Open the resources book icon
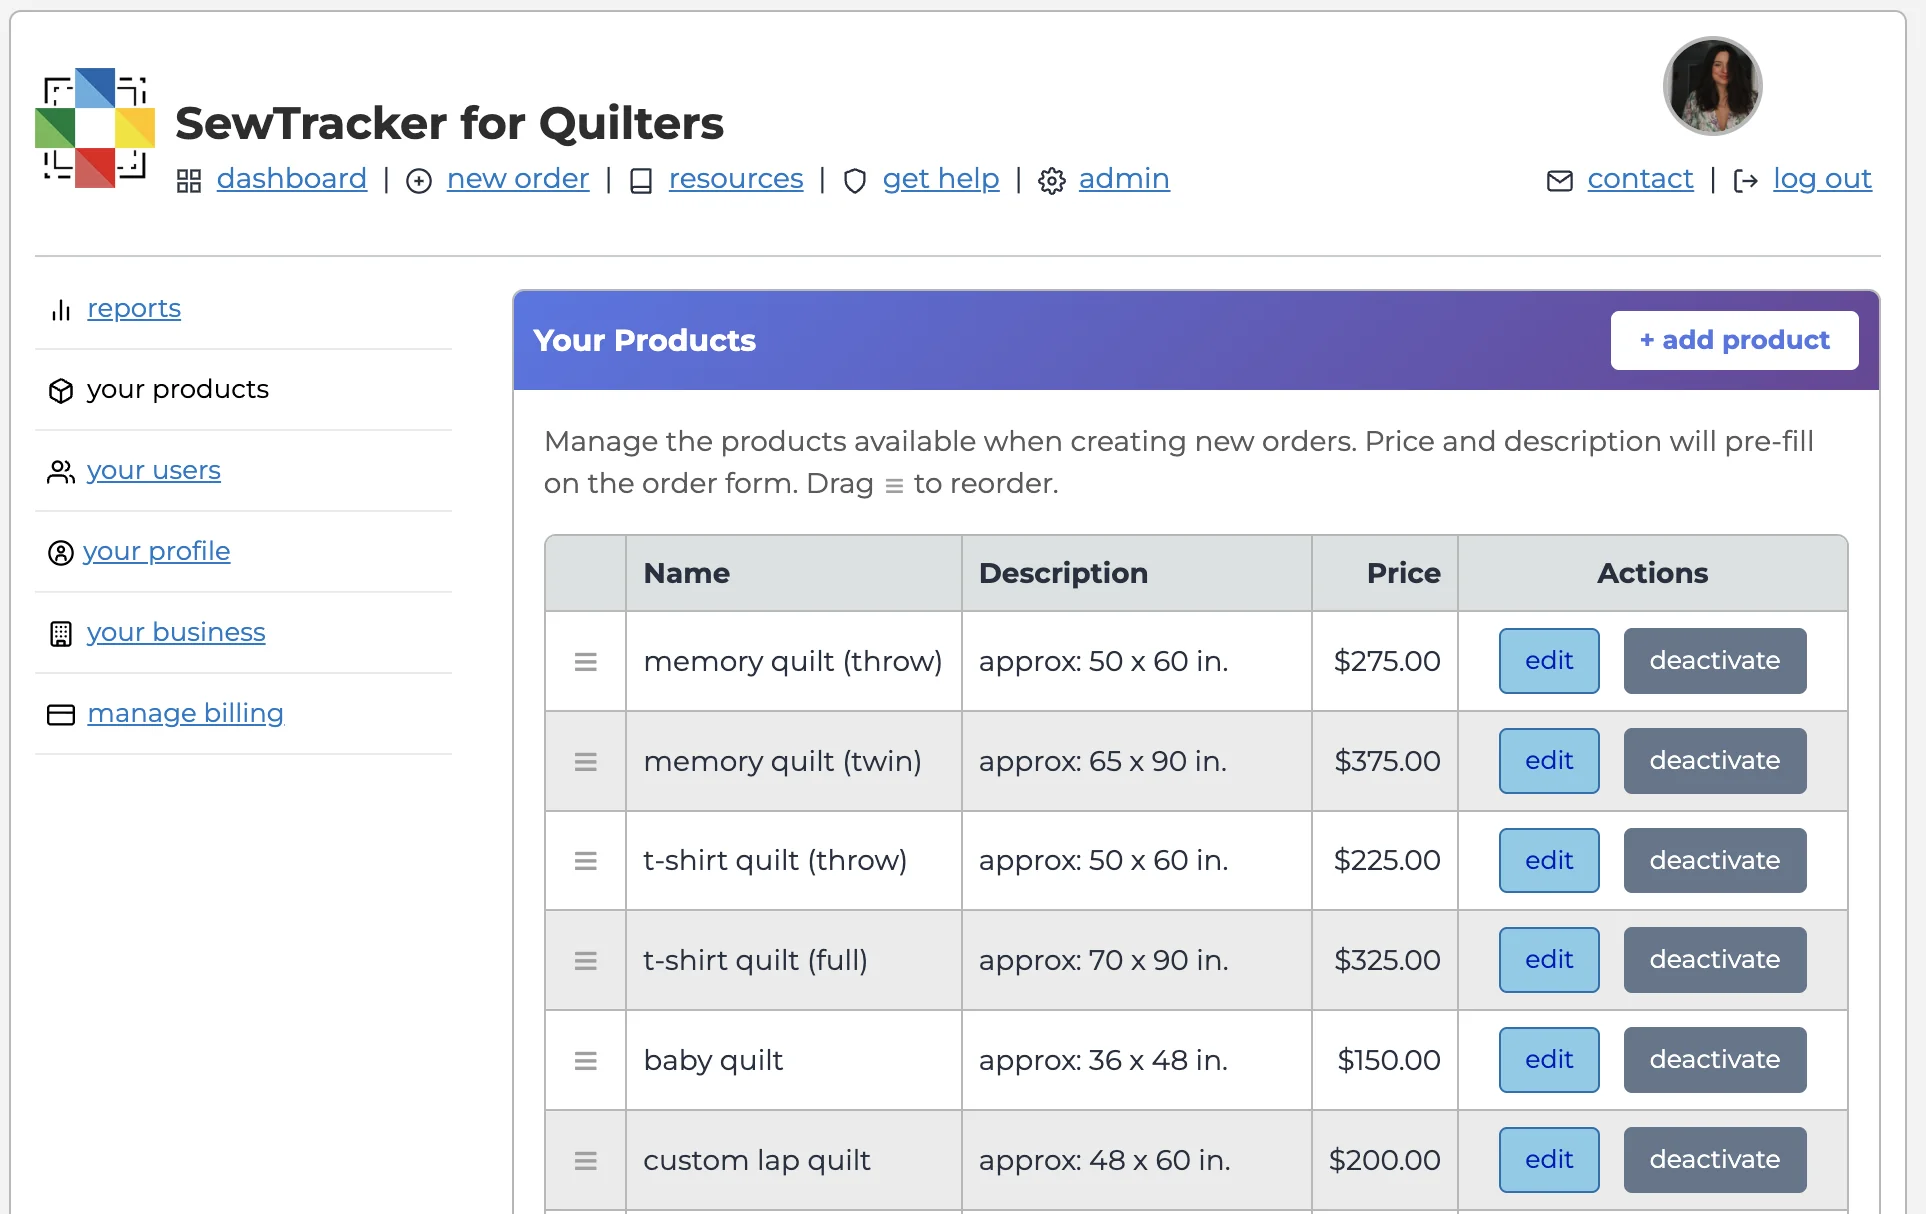The image size is (1926, 1214). [641, 181]
